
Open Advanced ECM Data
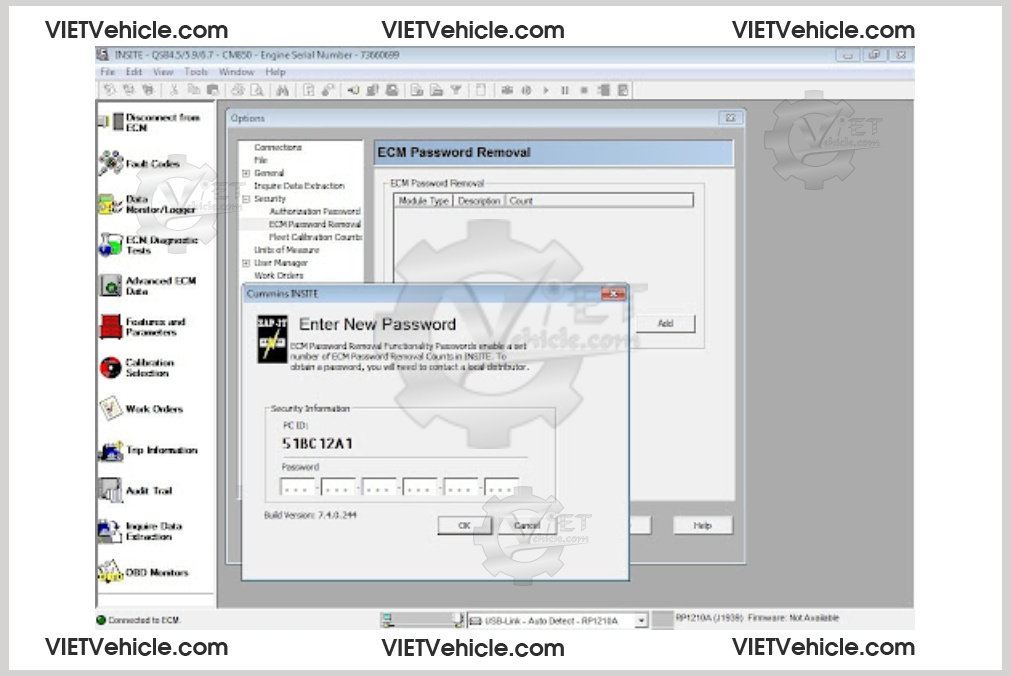click(x=110, y=286)
